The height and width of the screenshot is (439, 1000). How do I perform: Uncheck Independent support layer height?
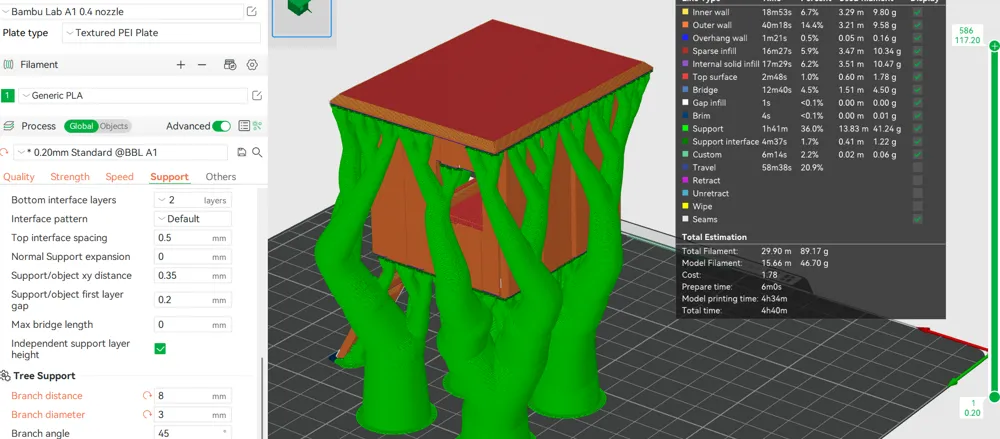tap(160, 348)
